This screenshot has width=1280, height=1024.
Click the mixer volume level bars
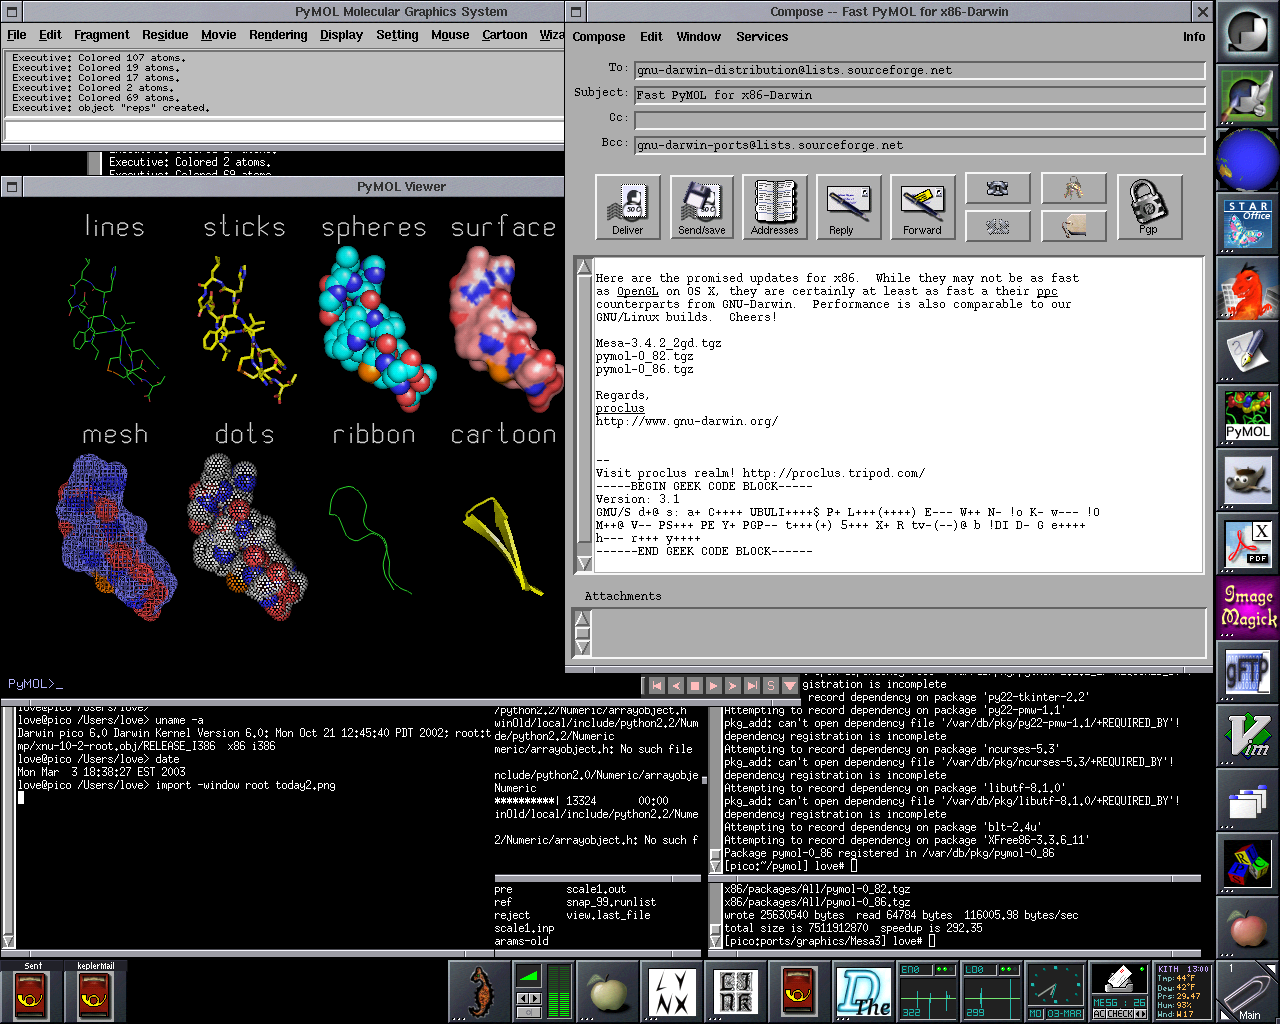click(559, 992)
